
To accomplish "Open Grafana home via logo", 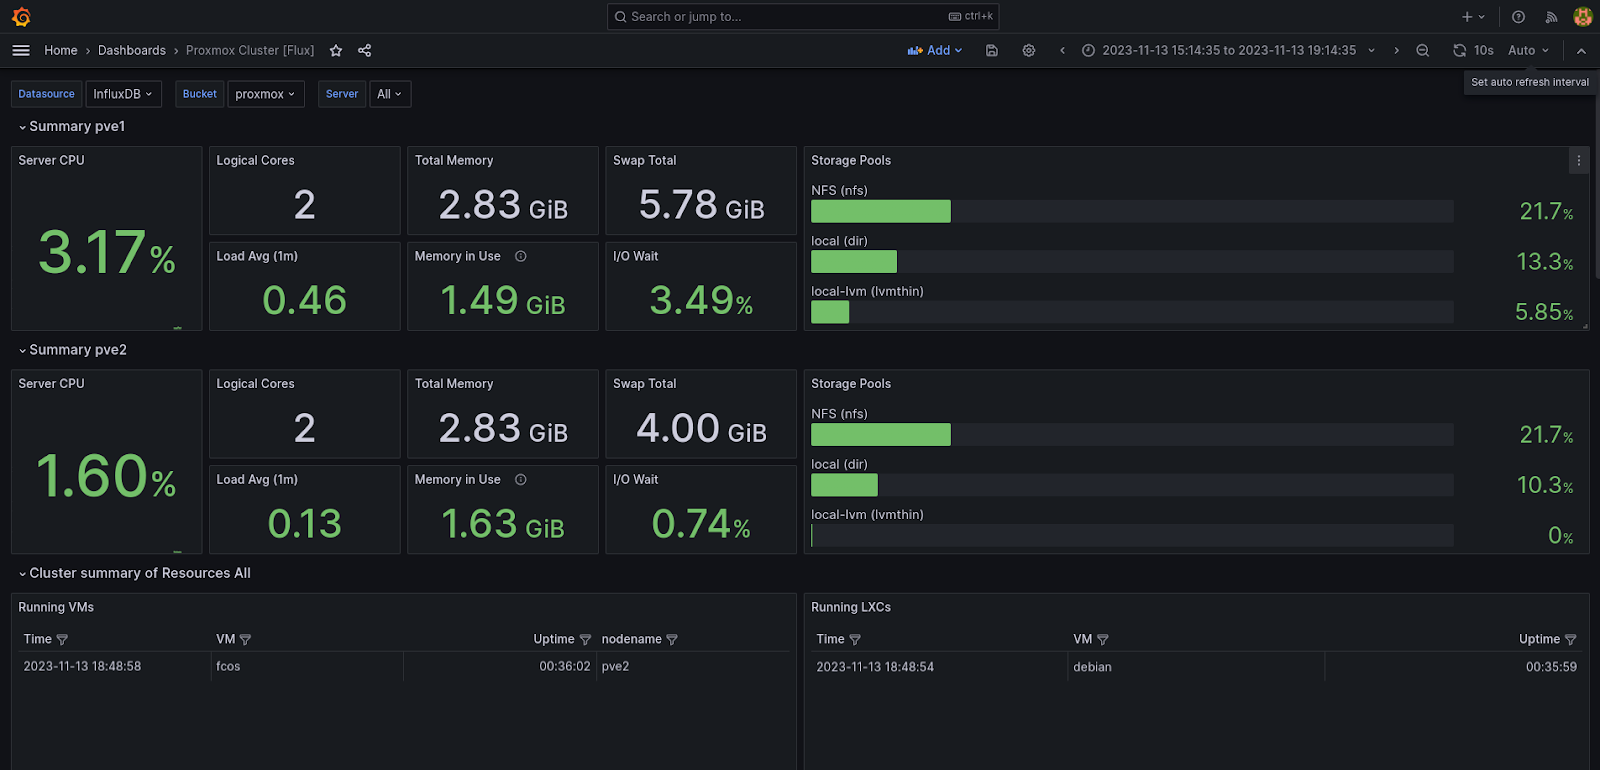I will (x=21, y=17).
